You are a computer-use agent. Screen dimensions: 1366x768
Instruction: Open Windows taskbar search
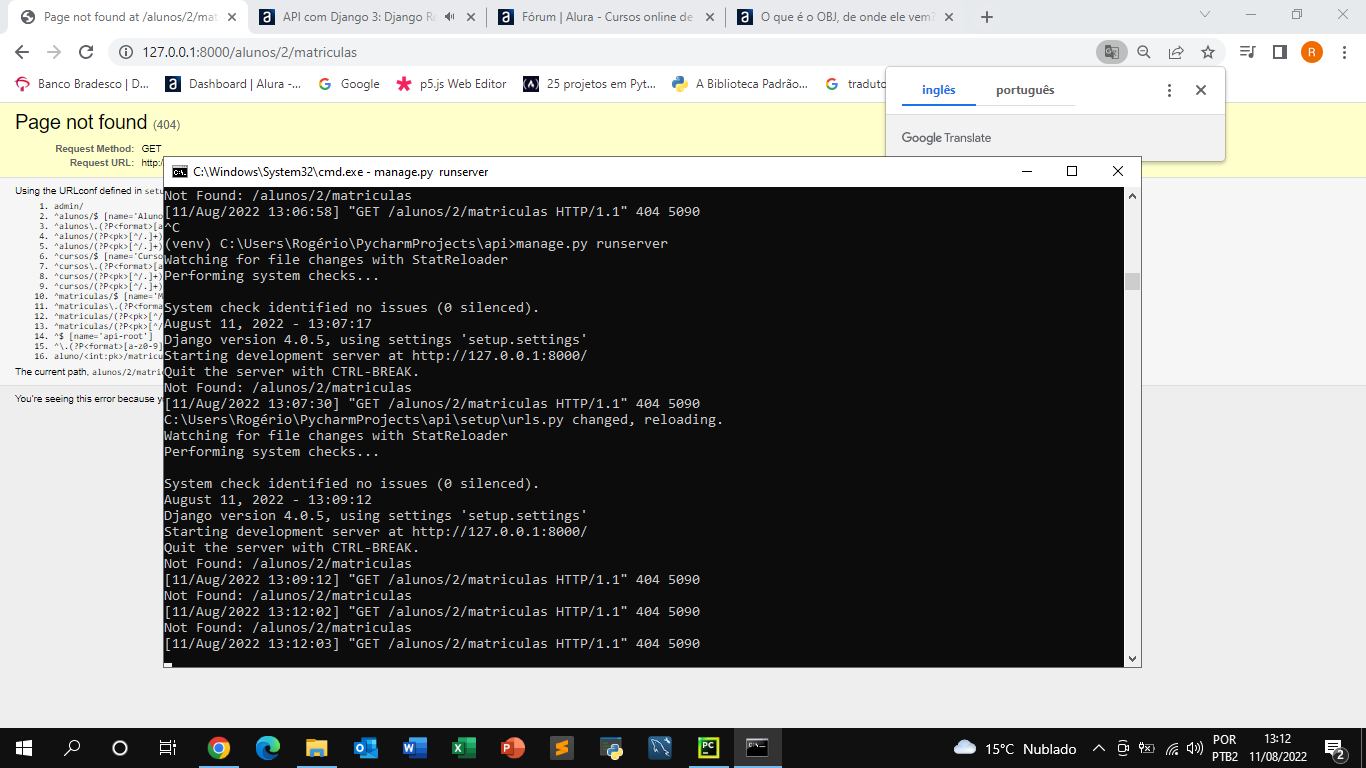[72, 748]
